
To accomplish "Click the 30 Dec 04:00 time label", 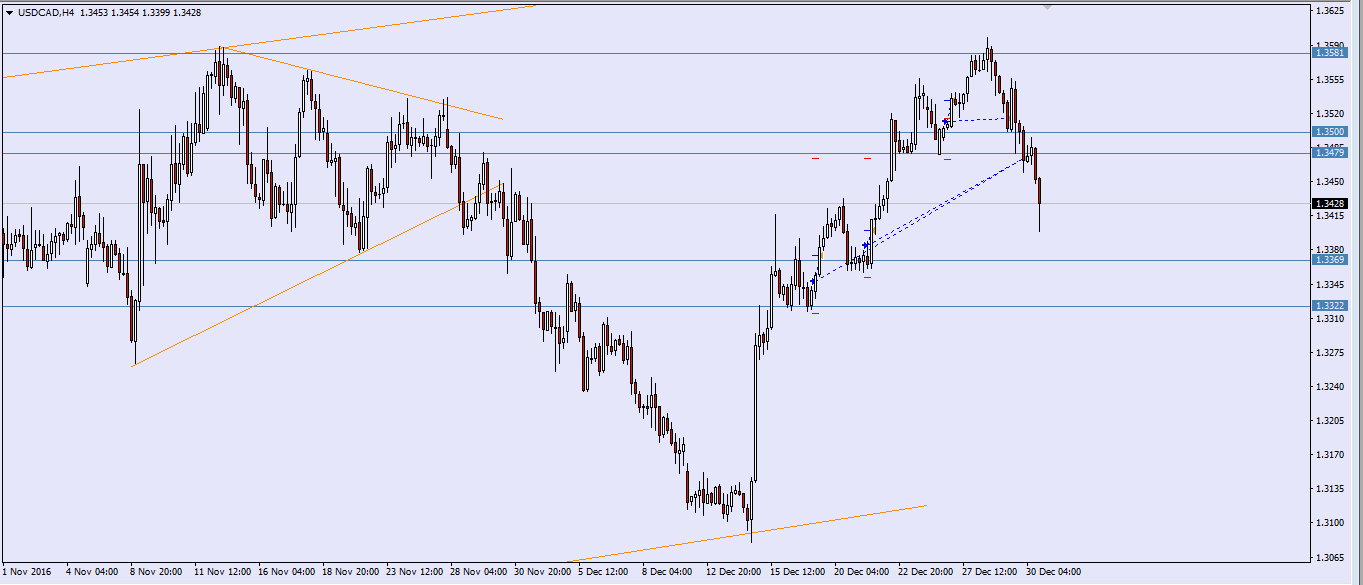I will (x=1053, y=572).
